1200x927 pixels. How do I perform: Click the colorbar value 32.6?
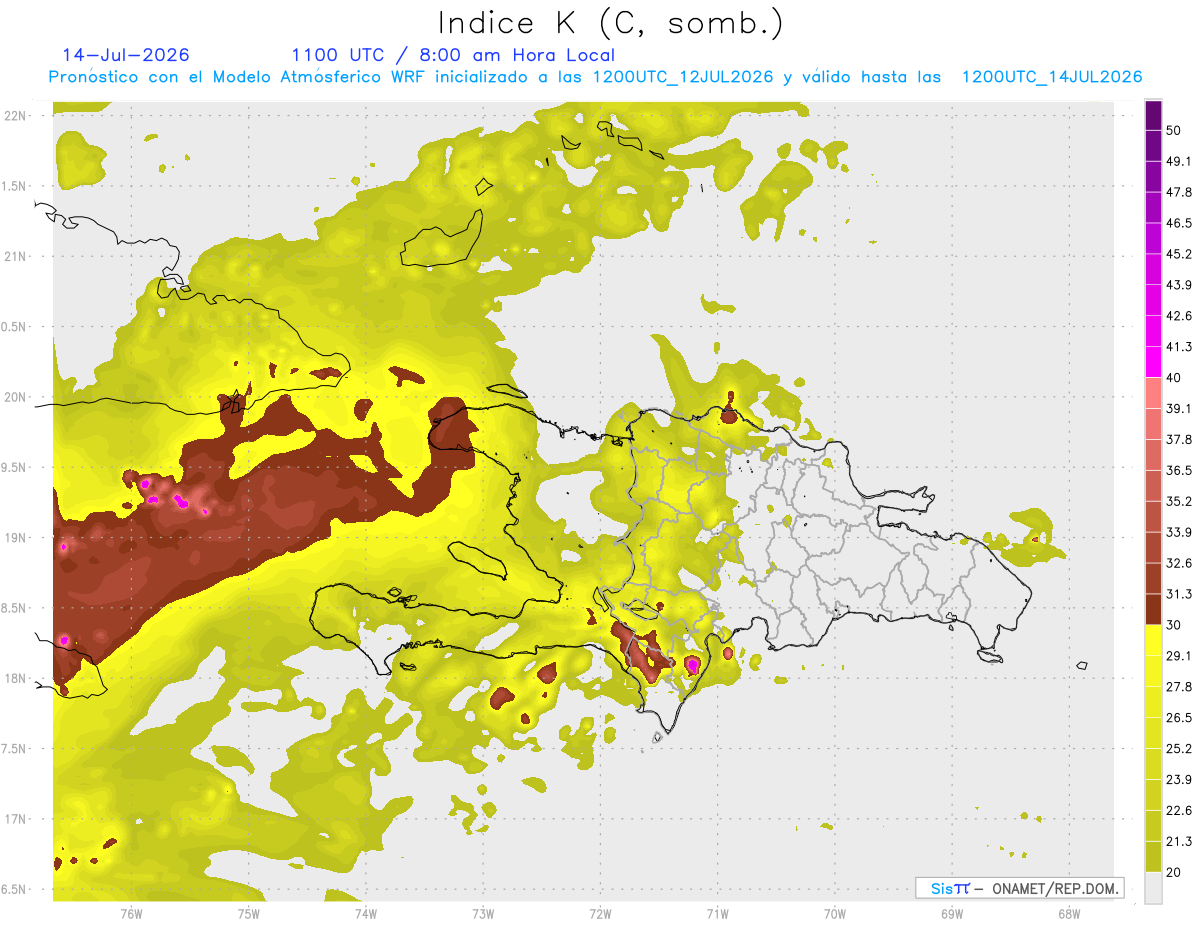coord(1179,563)
